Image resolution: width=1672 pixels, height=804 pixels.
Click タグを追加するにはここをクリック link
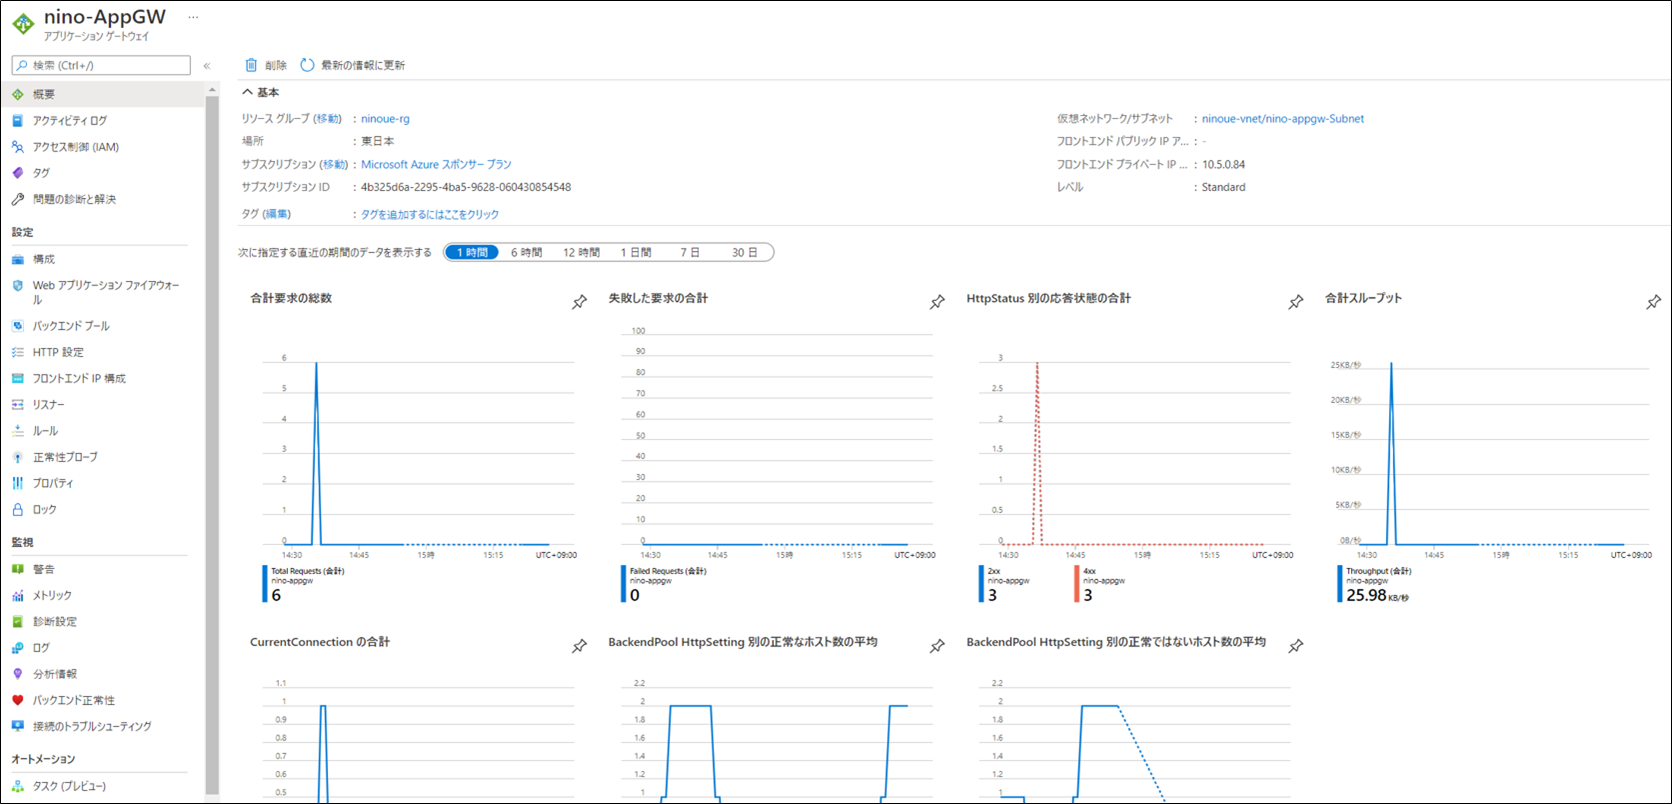(430, 214)
